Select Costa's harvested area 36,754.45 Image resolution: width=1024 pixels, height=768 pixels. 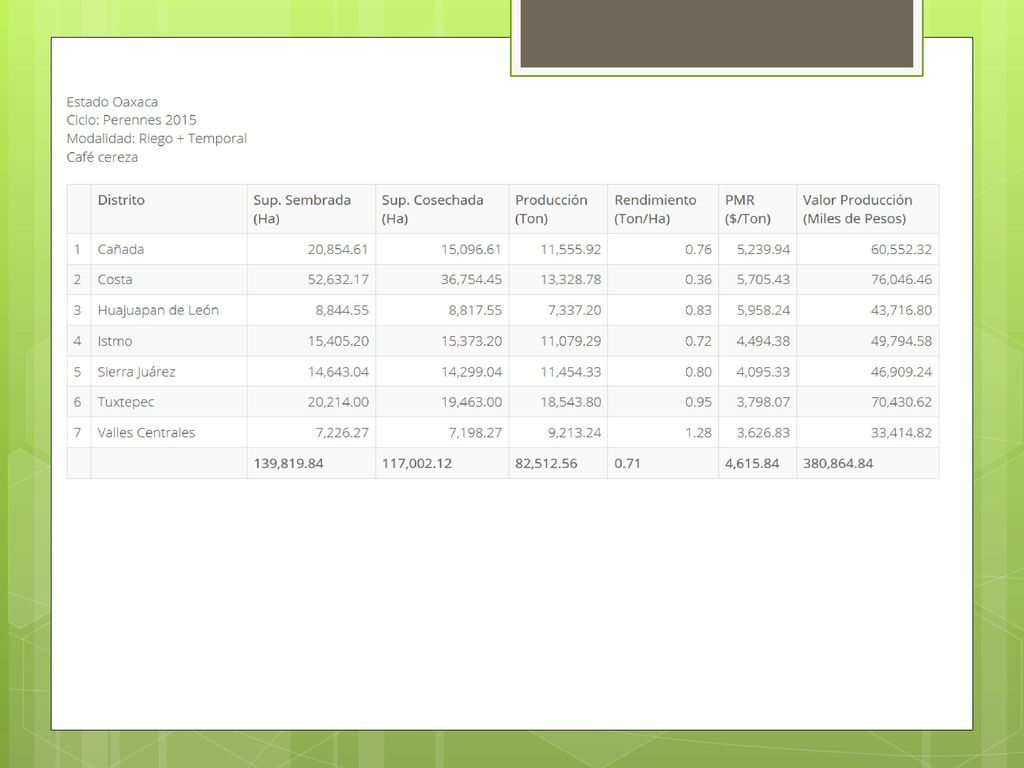point(471,280)
